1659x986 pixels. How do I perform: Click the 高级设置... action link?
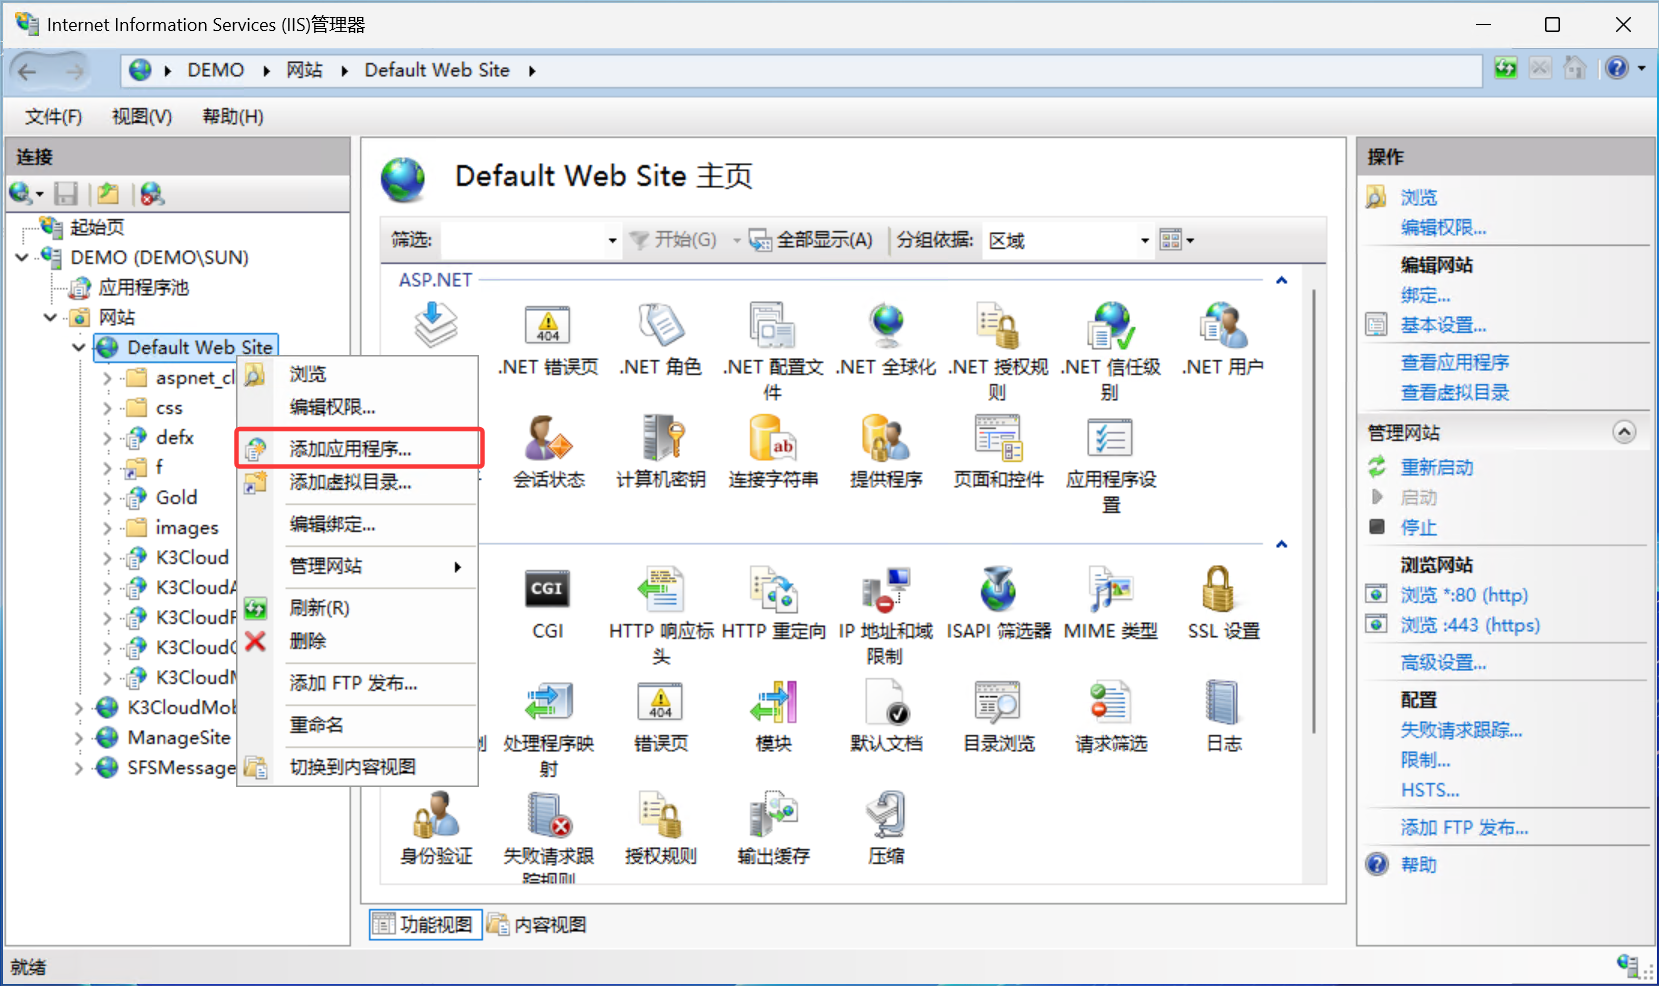[x=1443, y=662]
